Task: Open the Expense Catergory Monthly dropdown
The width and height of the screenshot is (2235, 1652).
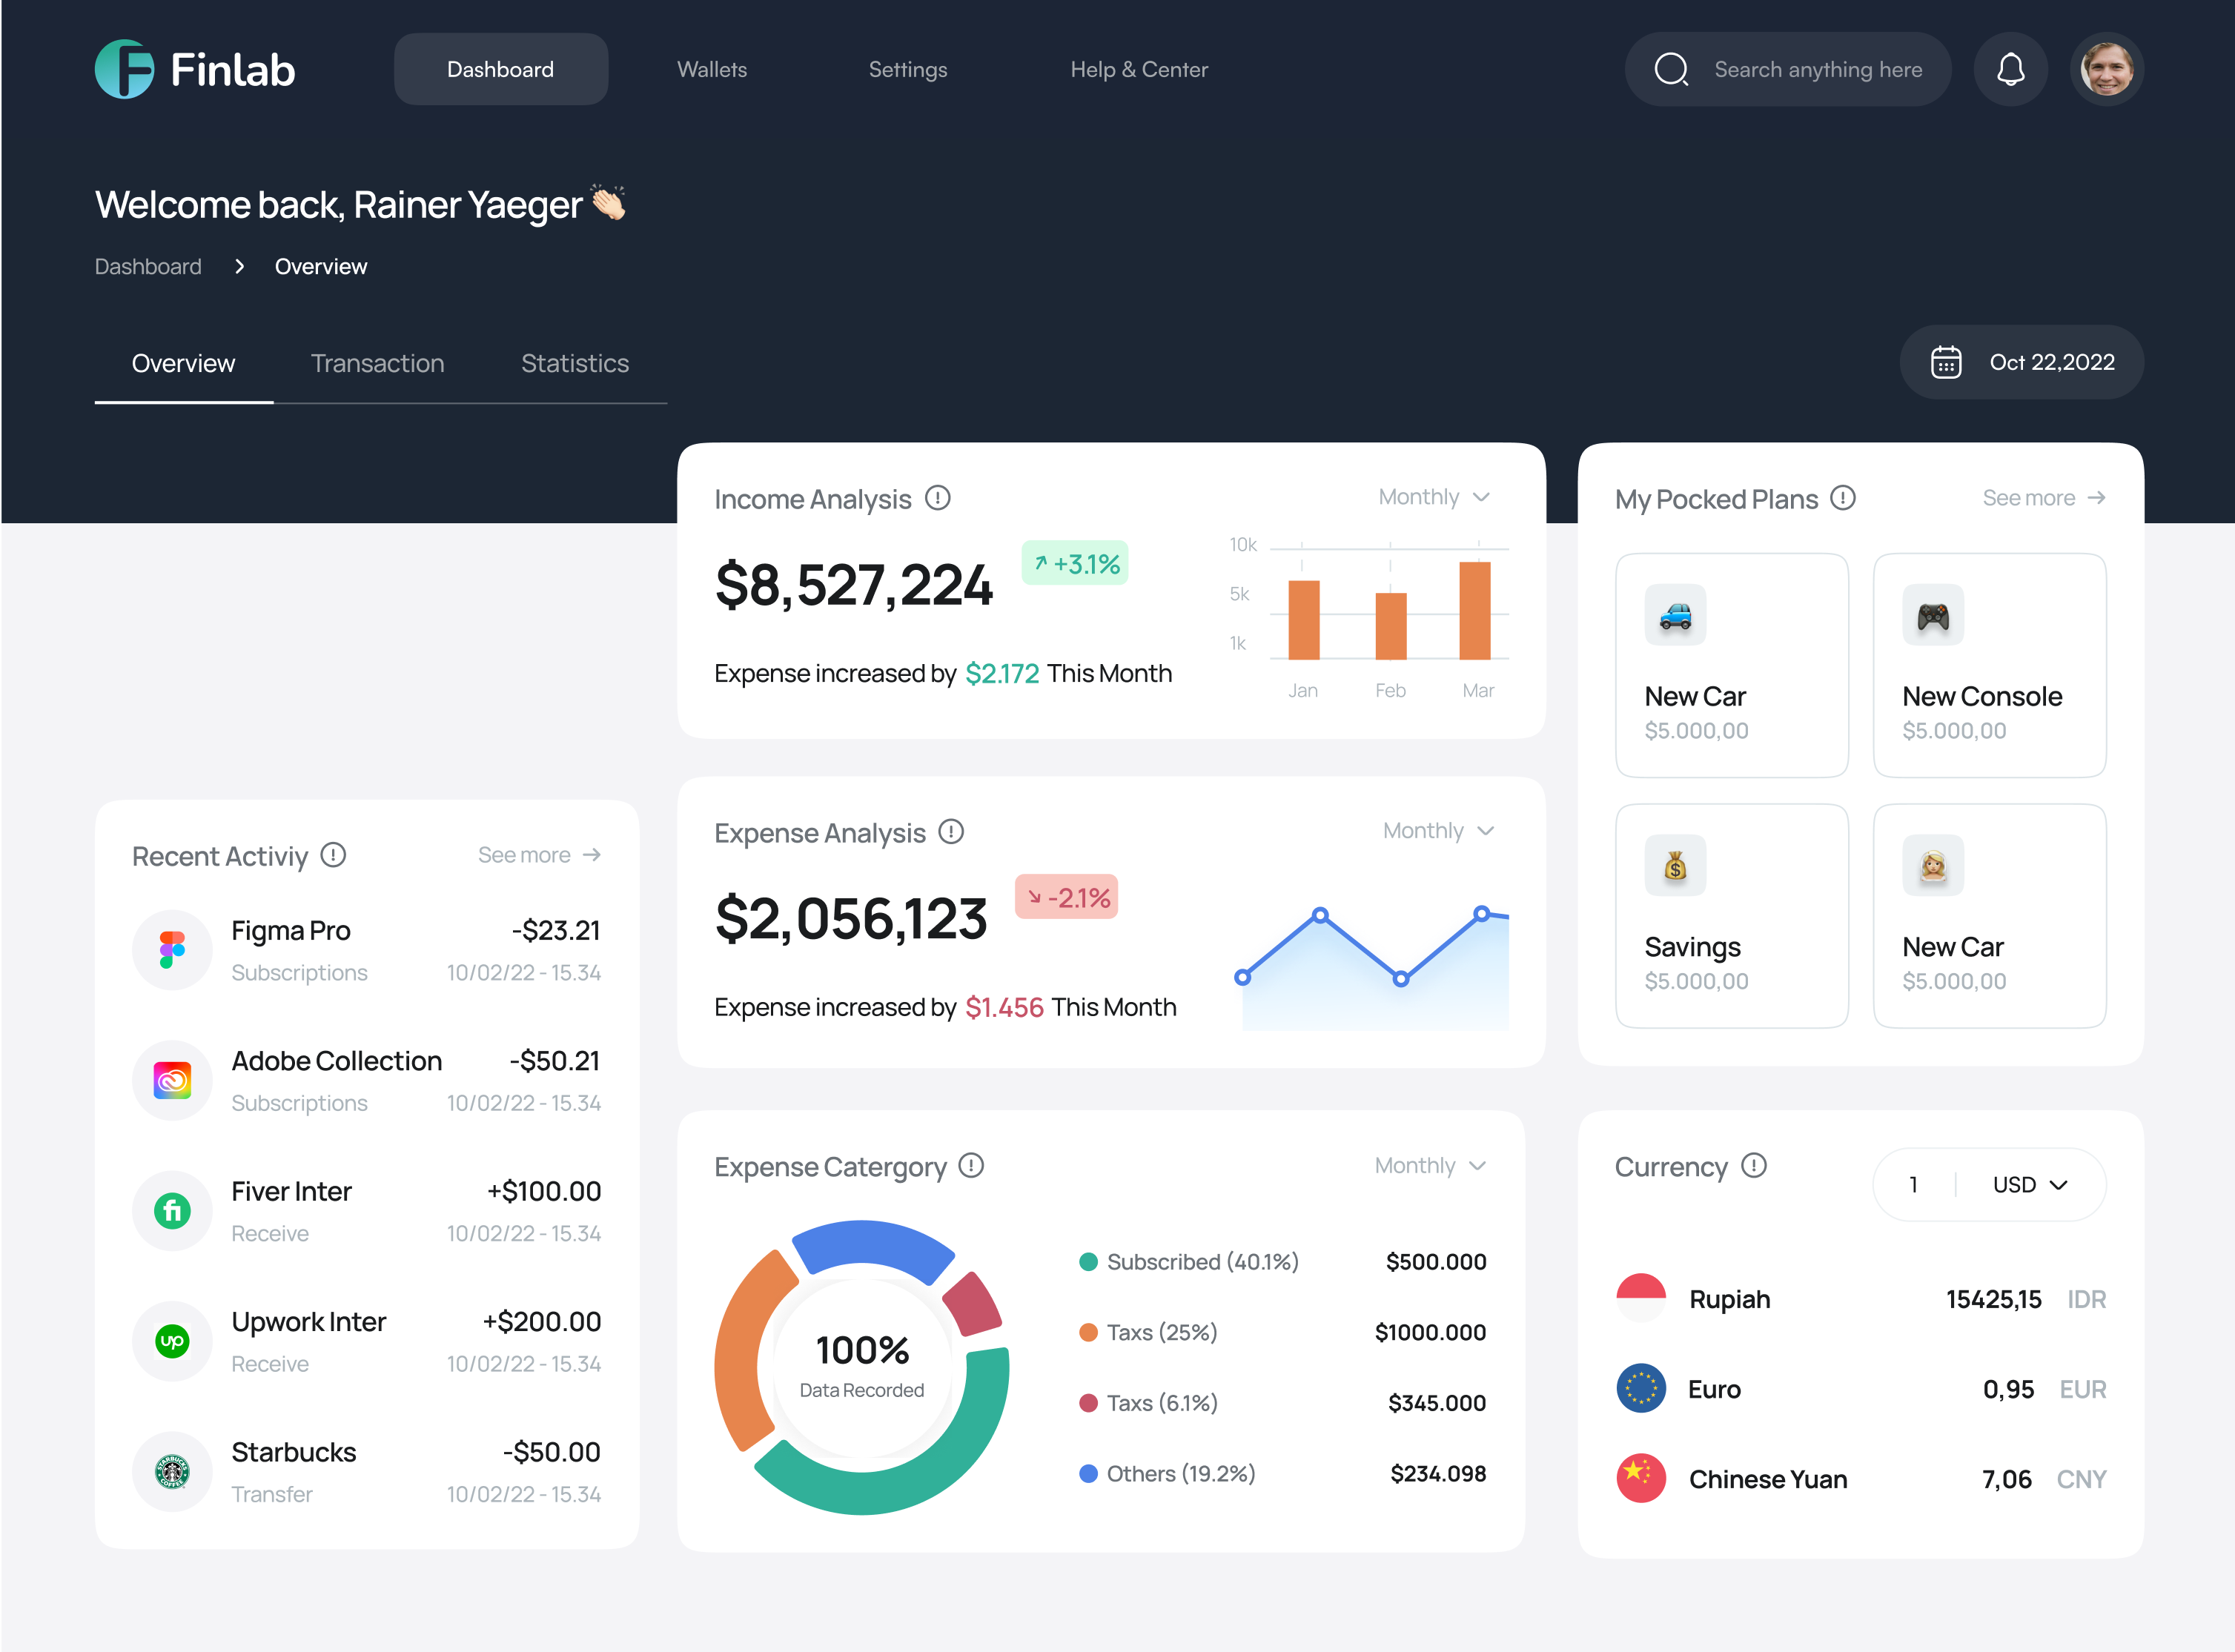Action: pyautogui.click(x=1430, y=1166)
